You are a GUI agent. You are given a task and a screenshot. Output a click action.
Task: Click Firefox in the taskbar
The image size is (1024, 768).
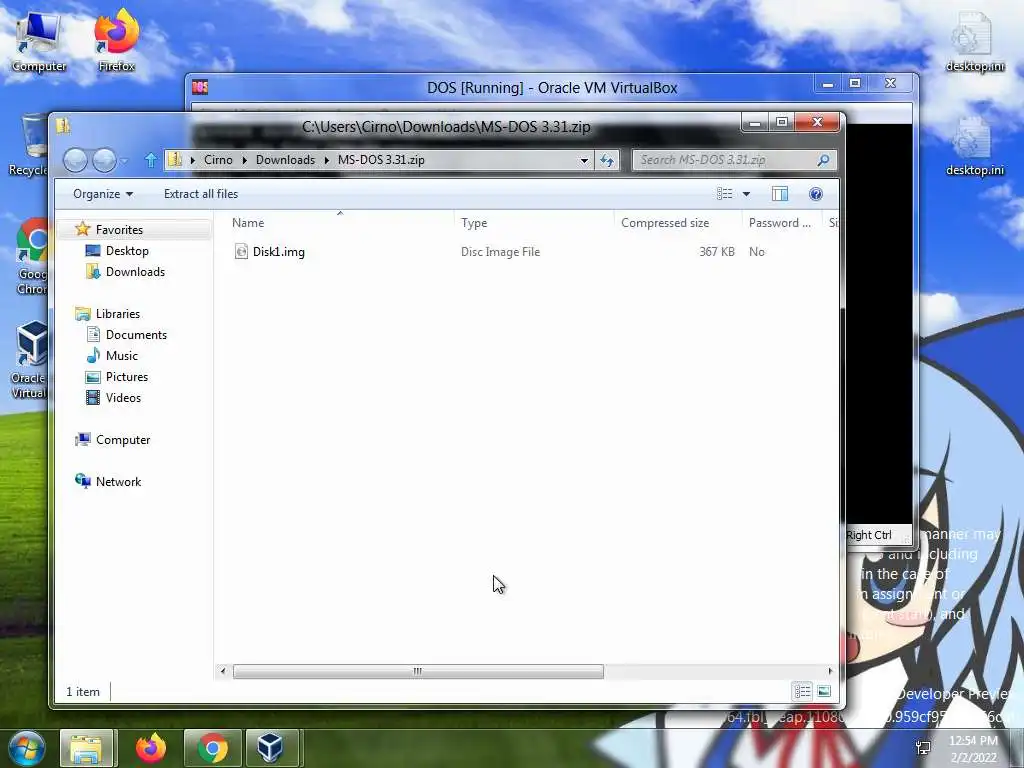[x=151, y=748]
